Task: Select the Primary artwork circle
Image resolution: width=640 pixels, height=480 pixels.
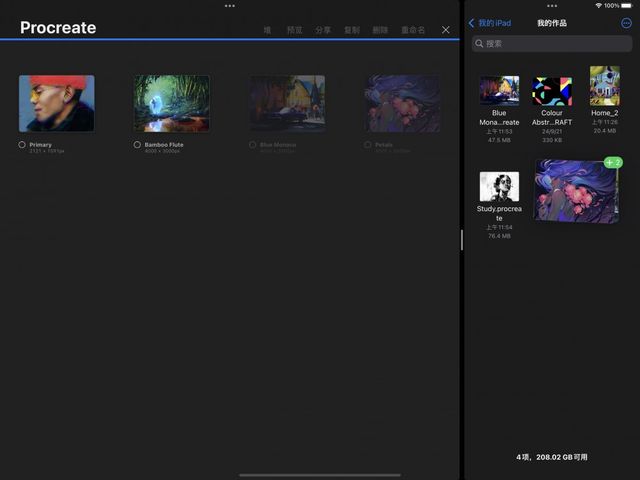Action: click(x=22, y=144)
